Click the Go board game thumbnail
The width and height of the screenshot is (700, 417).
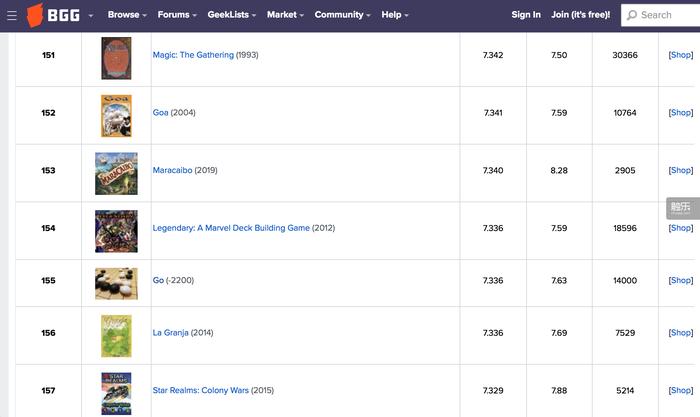[116, 283]
